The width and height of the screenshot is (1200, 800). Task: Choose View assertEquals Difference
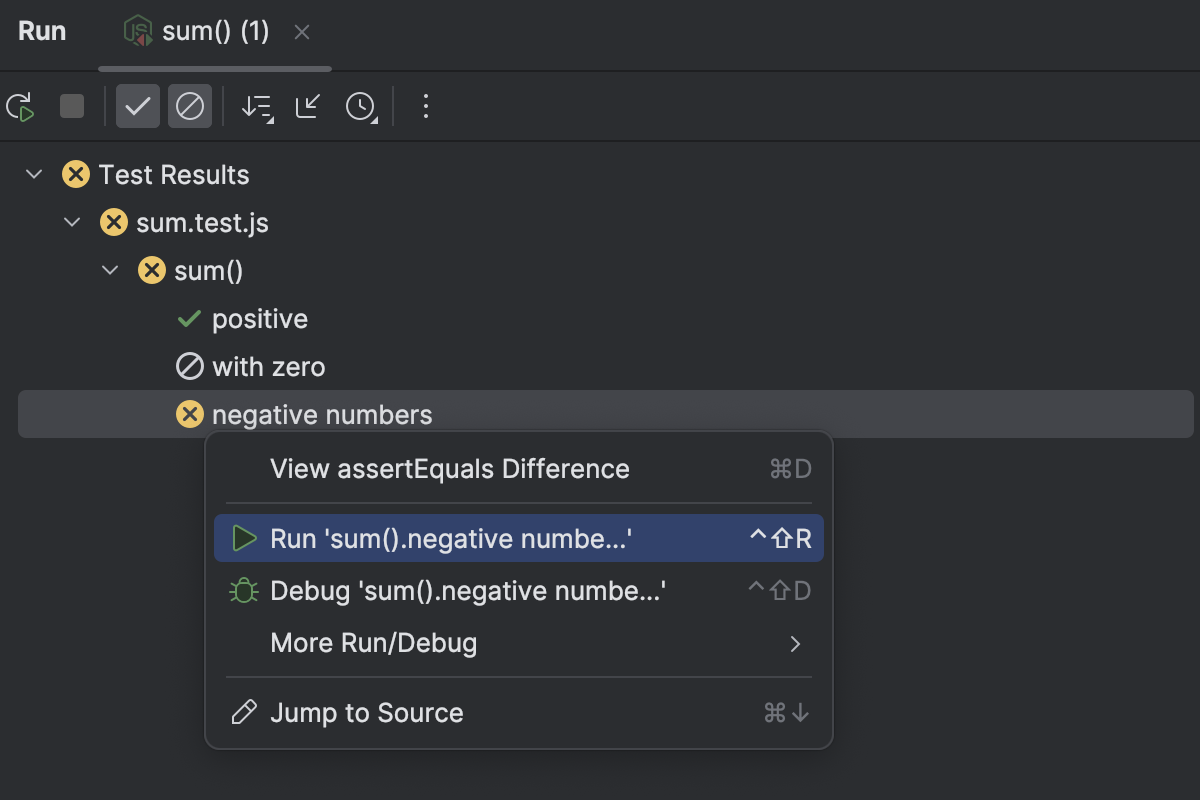tap(449, 469)
